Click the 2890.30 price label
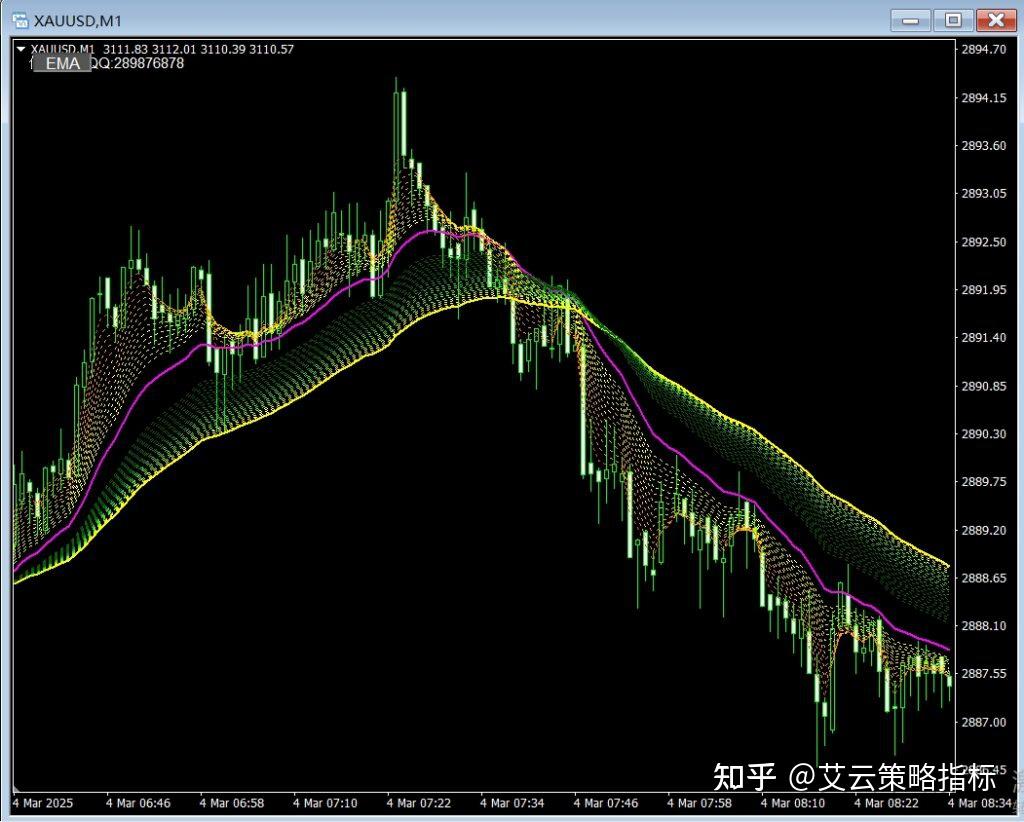The width and height of the screenshot is (1024, 822). [984, 434]
